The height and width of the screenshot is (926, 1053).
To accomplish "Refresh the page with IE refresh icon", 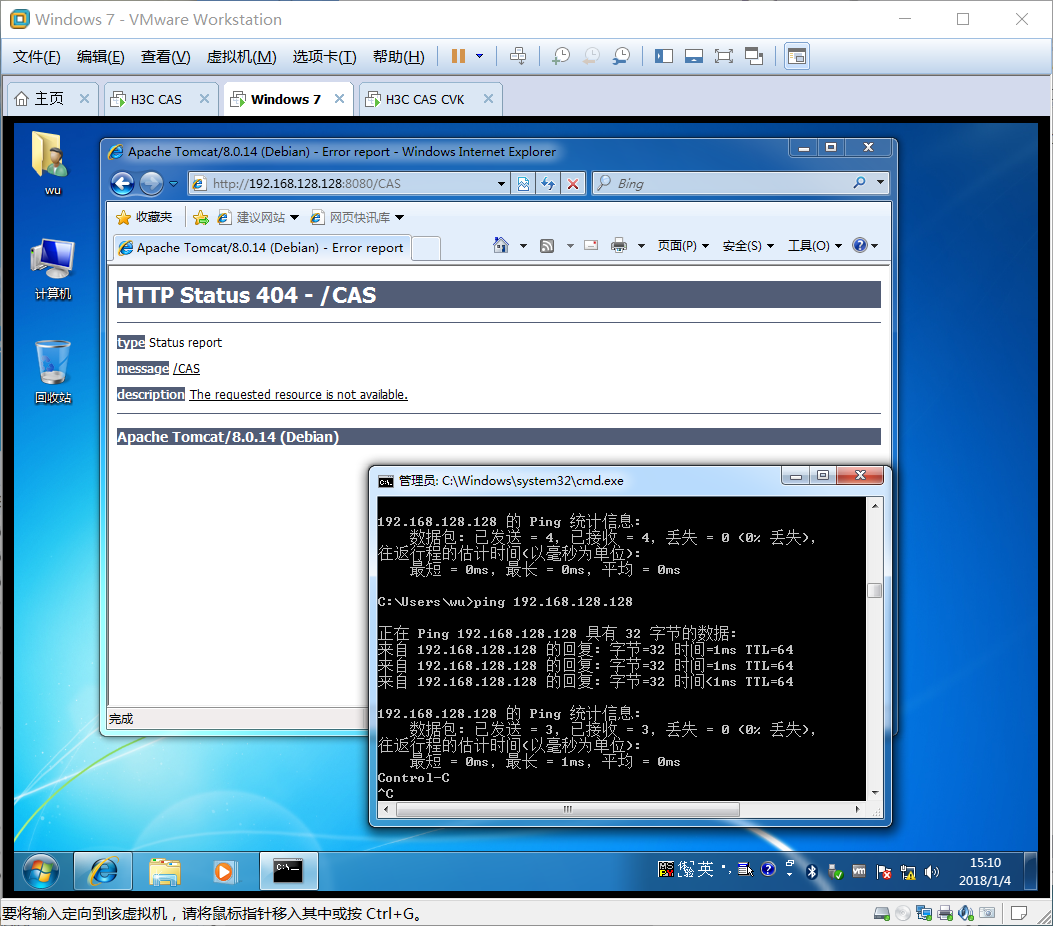I will coord(548,183).
